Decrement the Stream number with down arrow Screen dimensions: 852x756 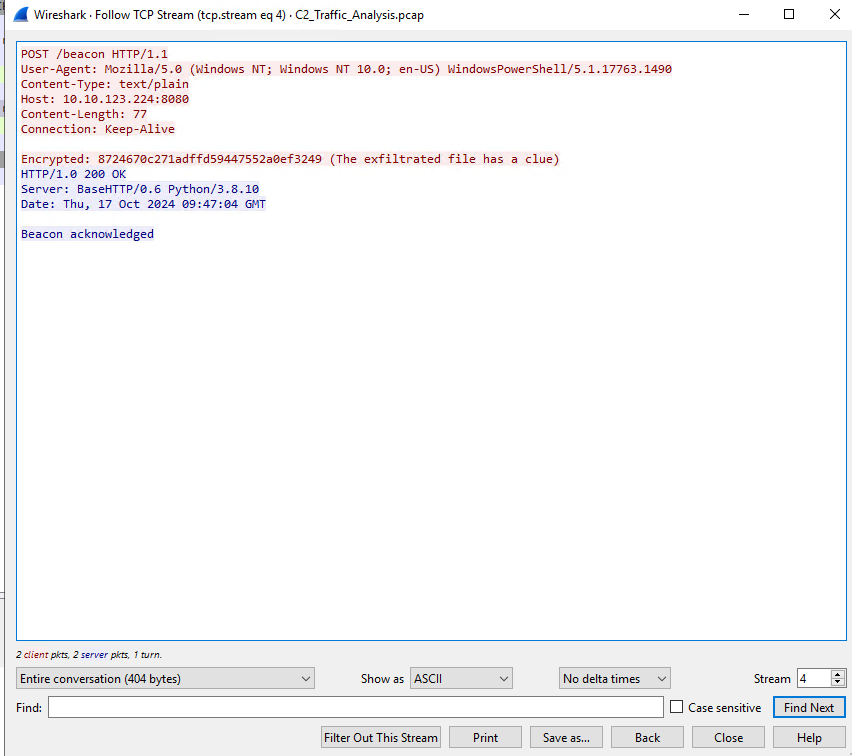coord(838,684)
